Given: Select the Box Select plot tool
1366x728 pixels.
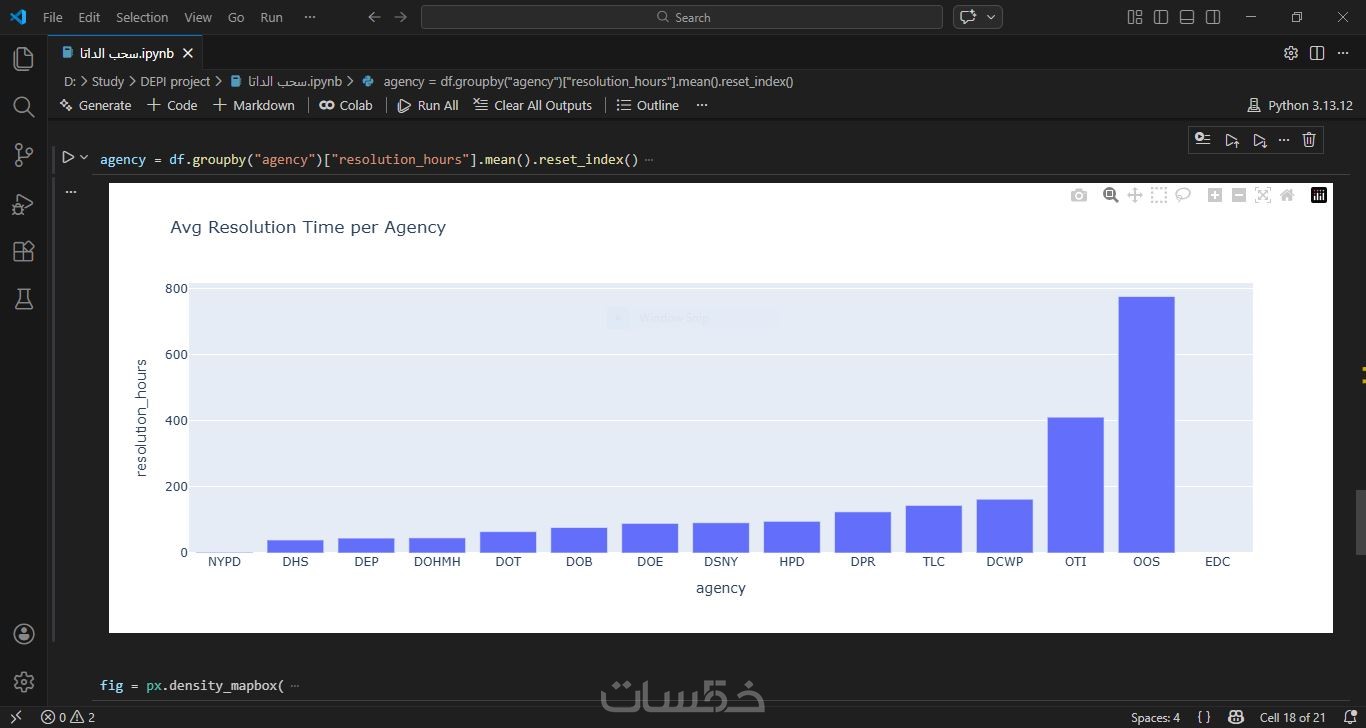Looking at the screenshot, I should pyautogui.click(x=1158, y=195).
